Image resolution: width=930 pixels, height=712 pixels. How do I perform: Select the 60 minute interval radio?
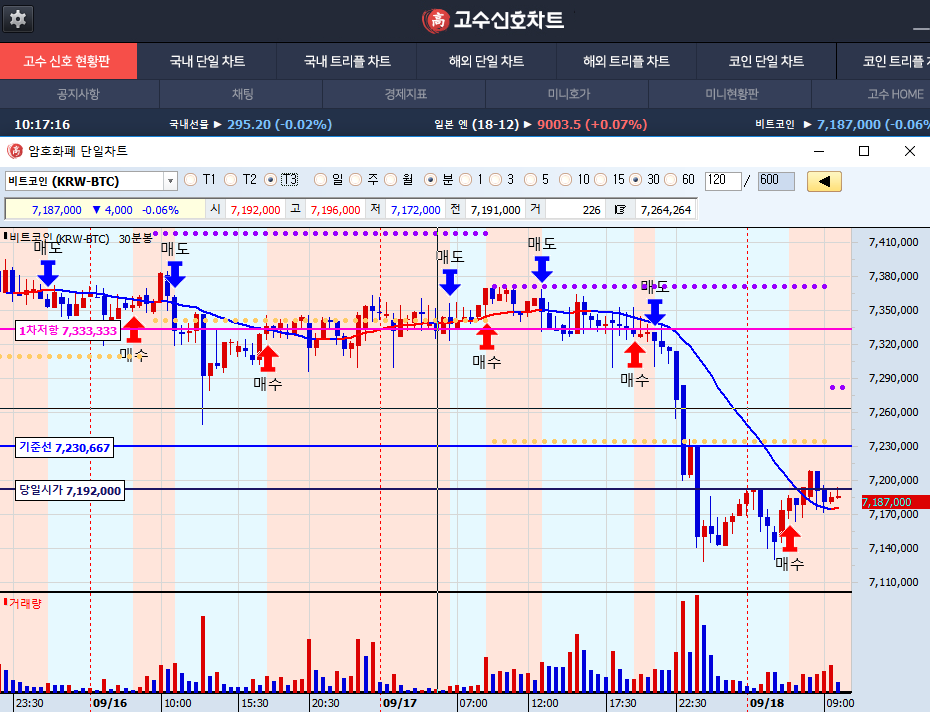[670, 180]
